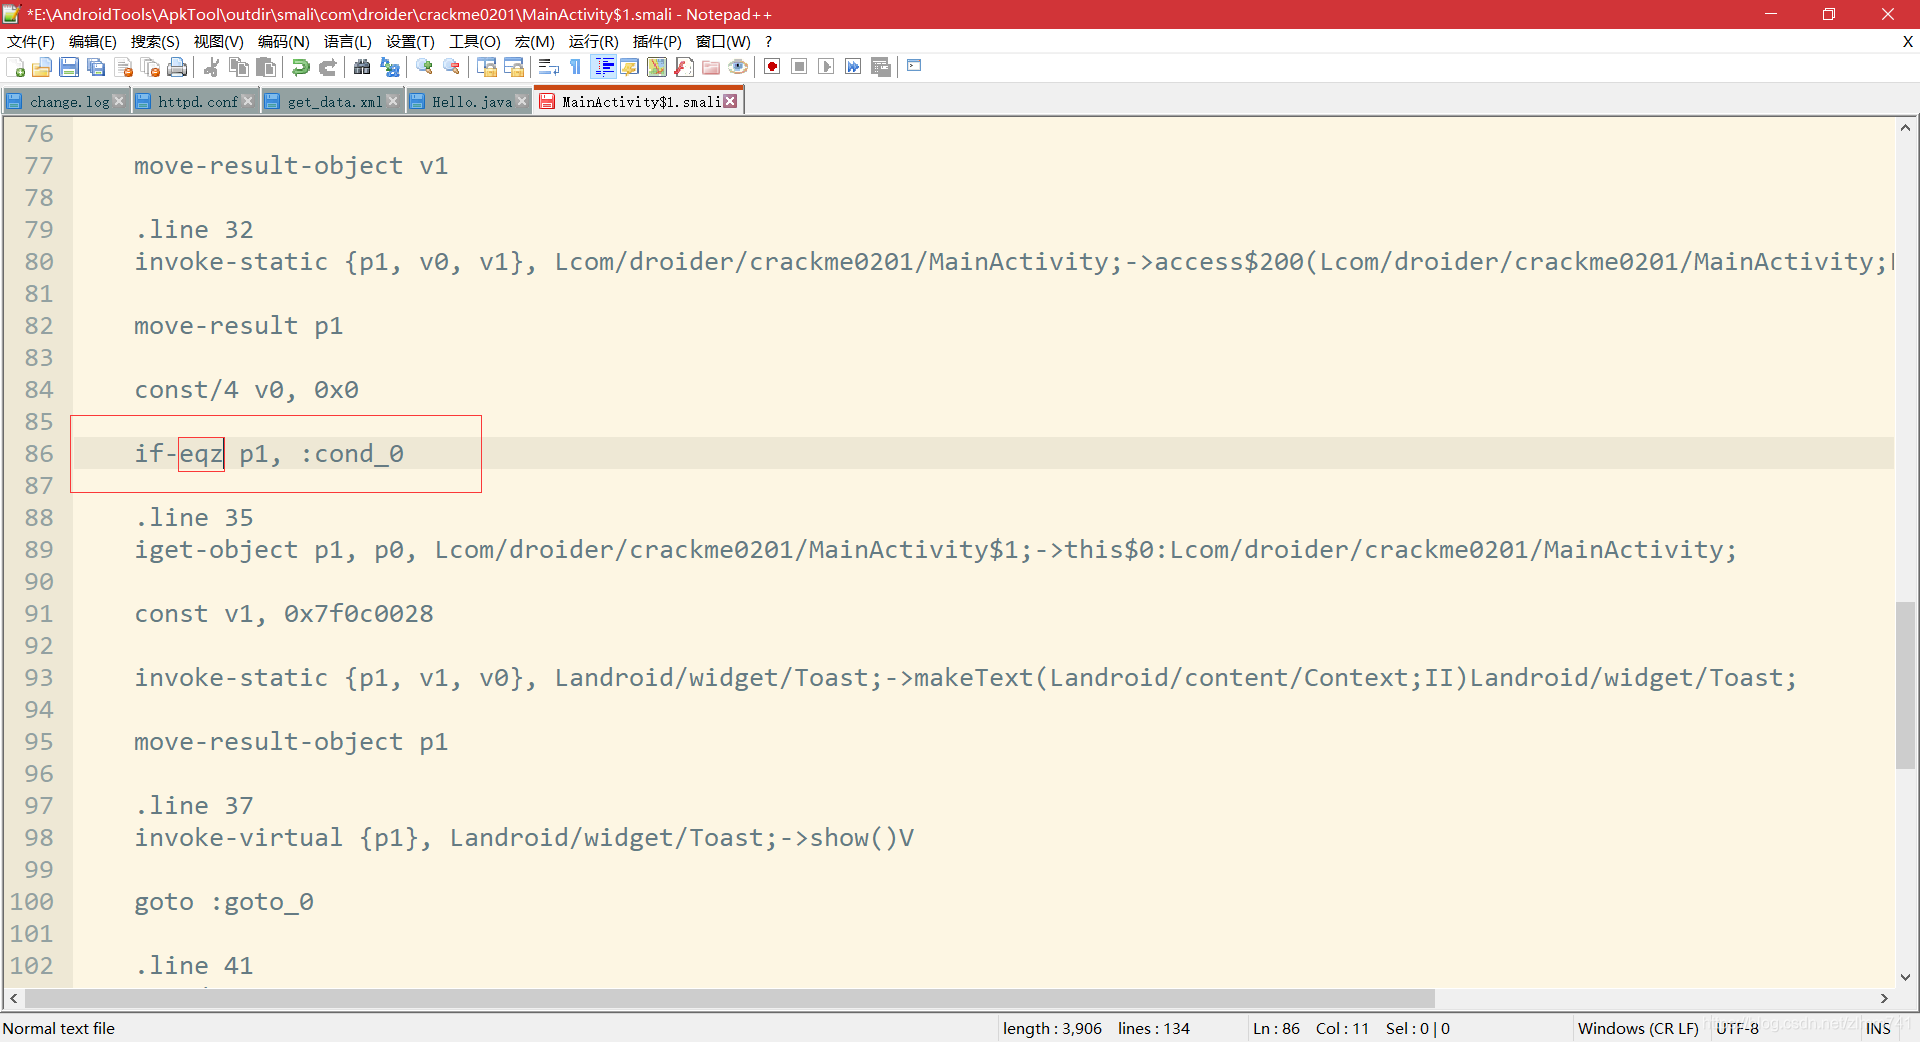Open Folder as Workspace icon
Screen dimensions: 1920x1042
(x=711, y=67)
